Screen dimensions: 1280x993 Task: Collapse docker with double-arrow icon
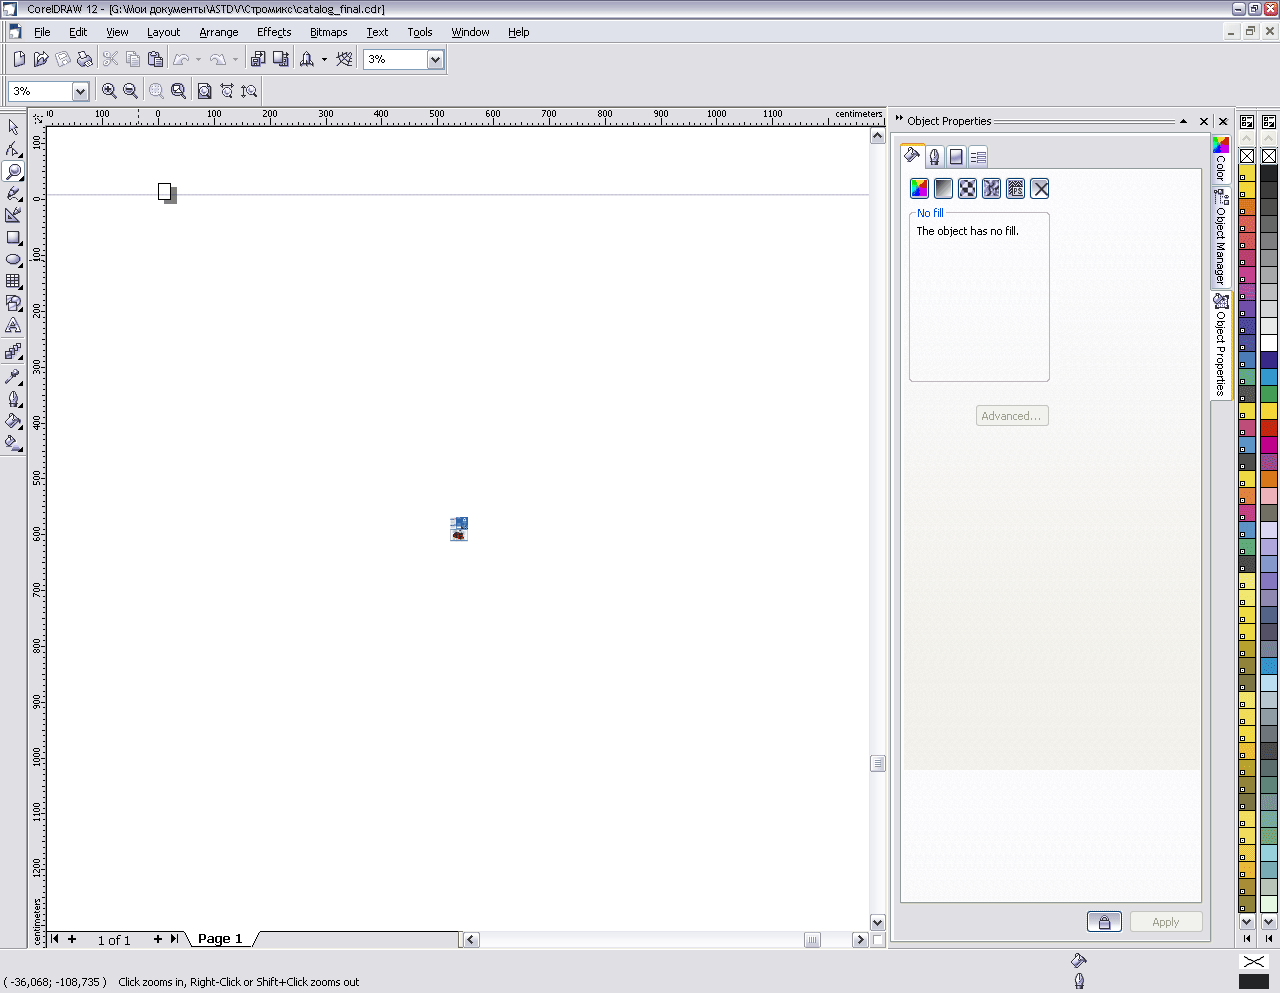(899, 119)
